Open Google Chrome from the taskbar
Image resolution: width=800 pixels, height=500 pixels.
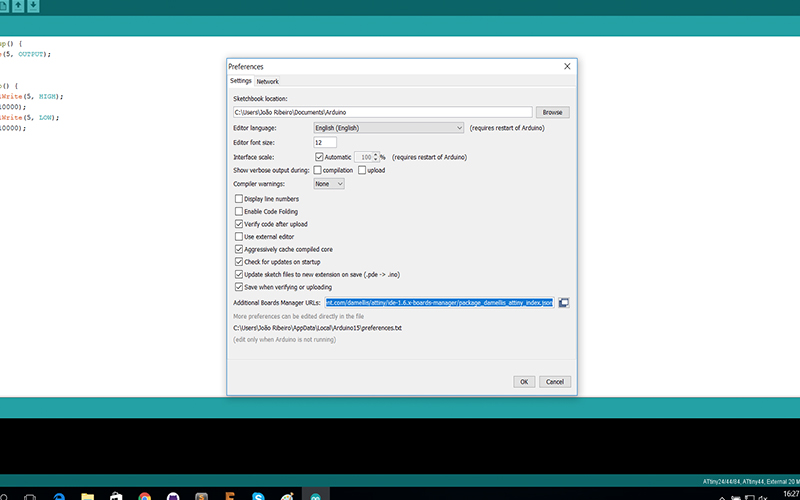[x=145, y=496]
